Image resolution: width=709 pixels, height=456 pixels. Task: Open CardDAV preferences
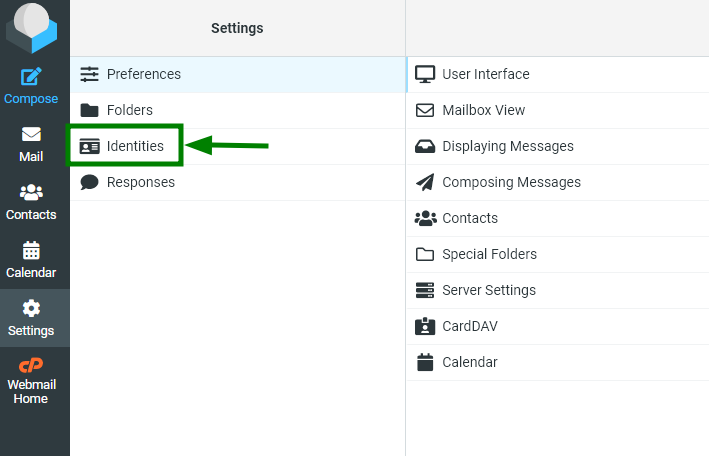coord(558,326)
